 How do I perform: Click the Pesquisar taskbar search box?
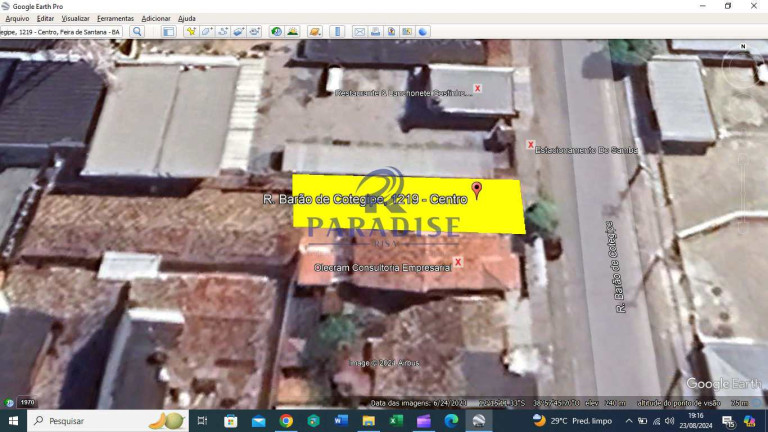108,421
